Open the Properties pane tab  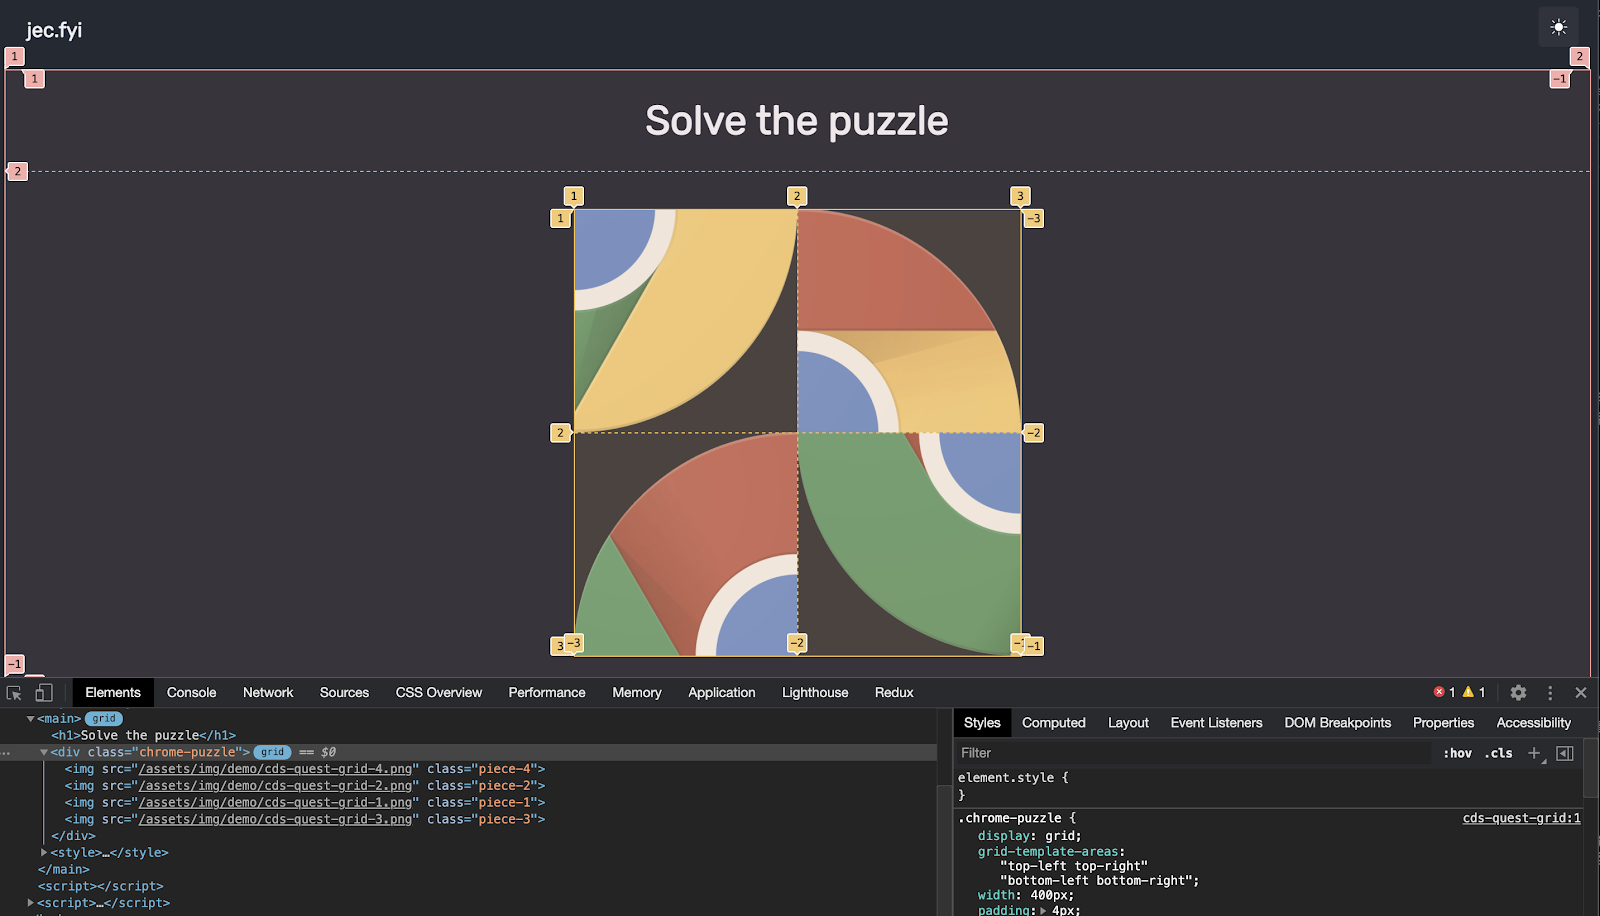point(1443,722)
